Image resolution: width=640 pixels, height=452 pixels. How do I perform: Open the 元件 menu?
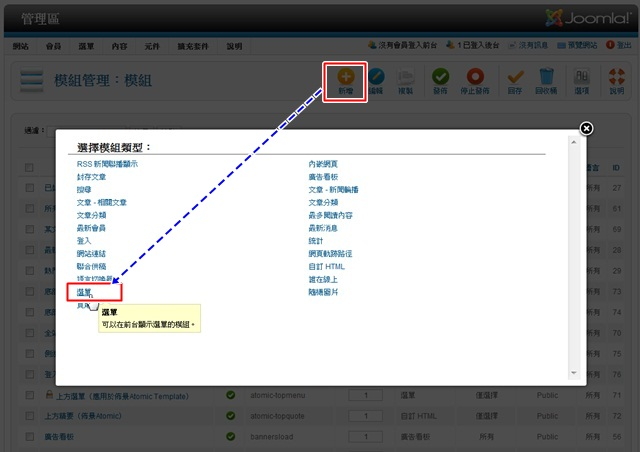[x=152, y=46]
